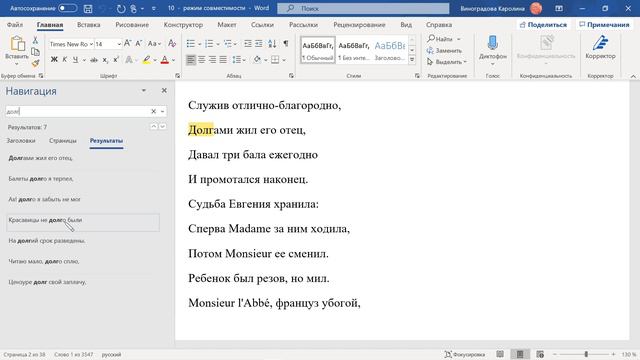This screenshot has width=640, height=360.
Task: Increase paragraph indent
Action: pos(259,43)
